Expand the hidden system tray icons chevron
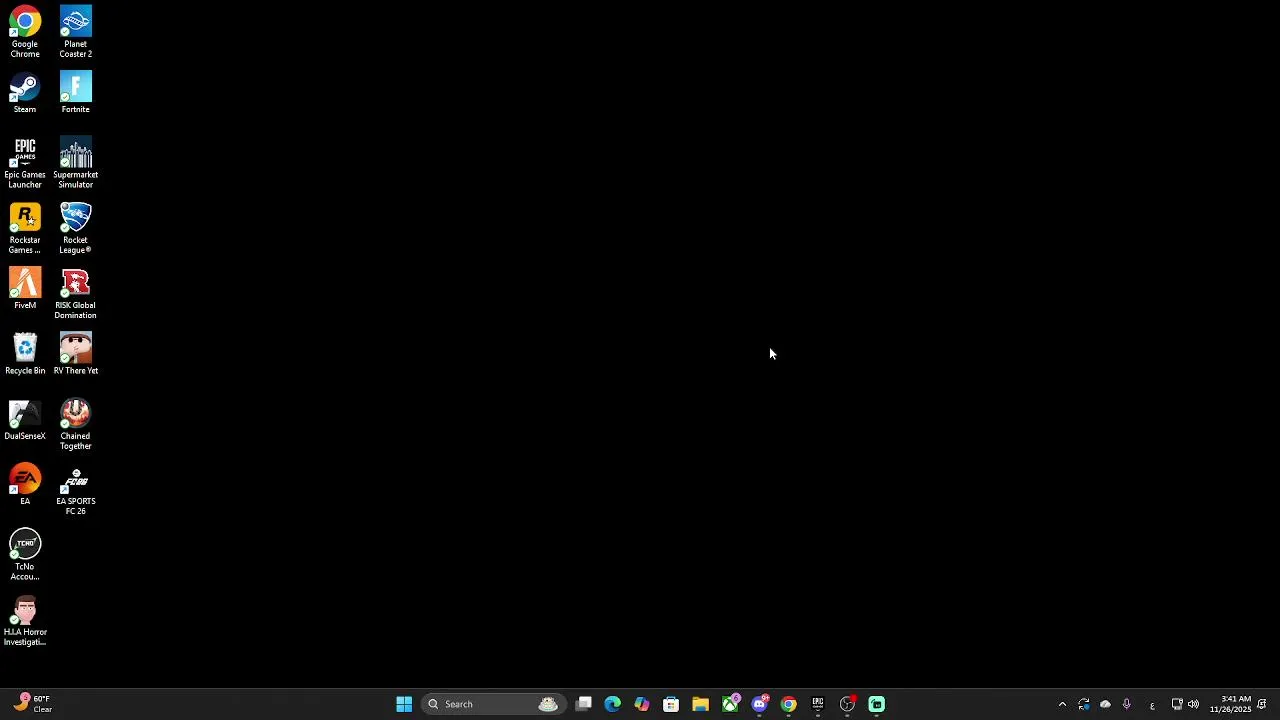Viewport: 1280px width, 720px height. (x=1062, y=704)
